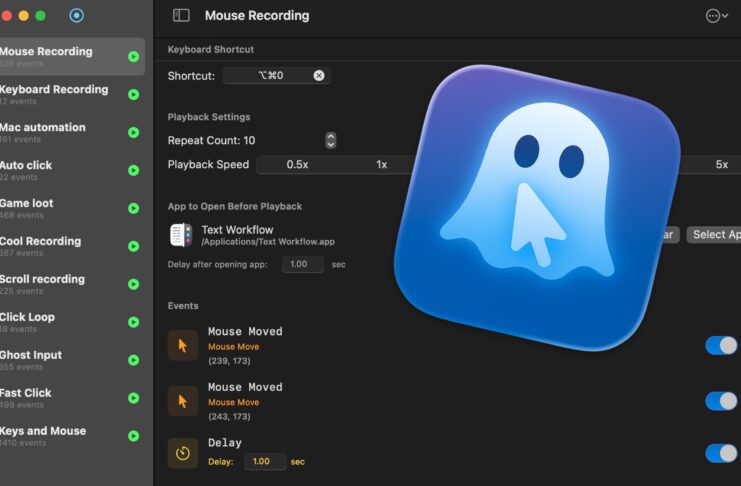This screenshot has height=486, width=741.
Task: Play the Fast Click macro
Action: pyautogui.click(x=134, y=398)
